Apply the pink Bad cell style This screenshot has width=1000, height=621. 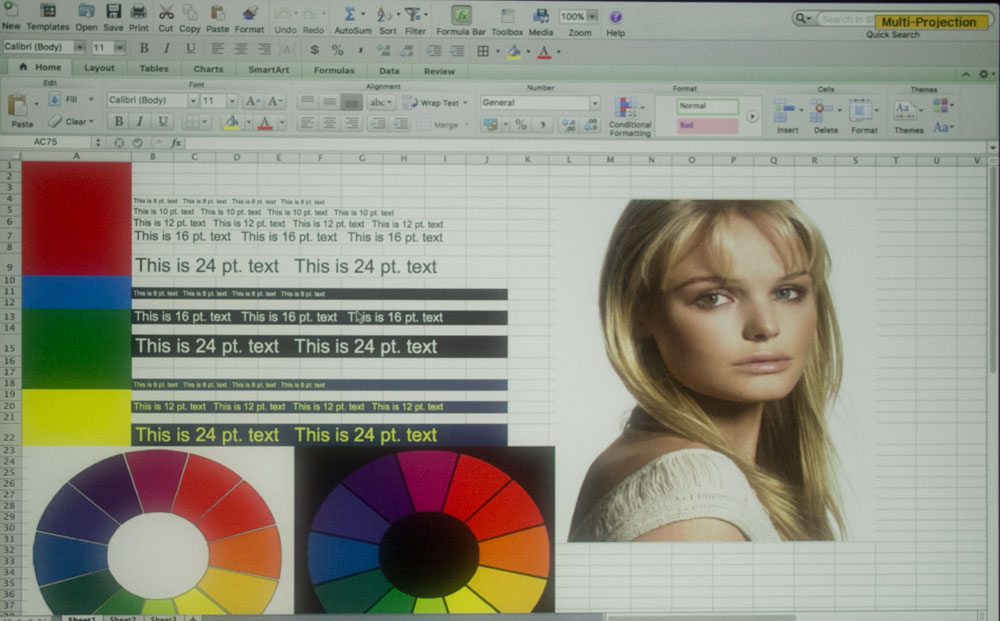coord(707,126)
